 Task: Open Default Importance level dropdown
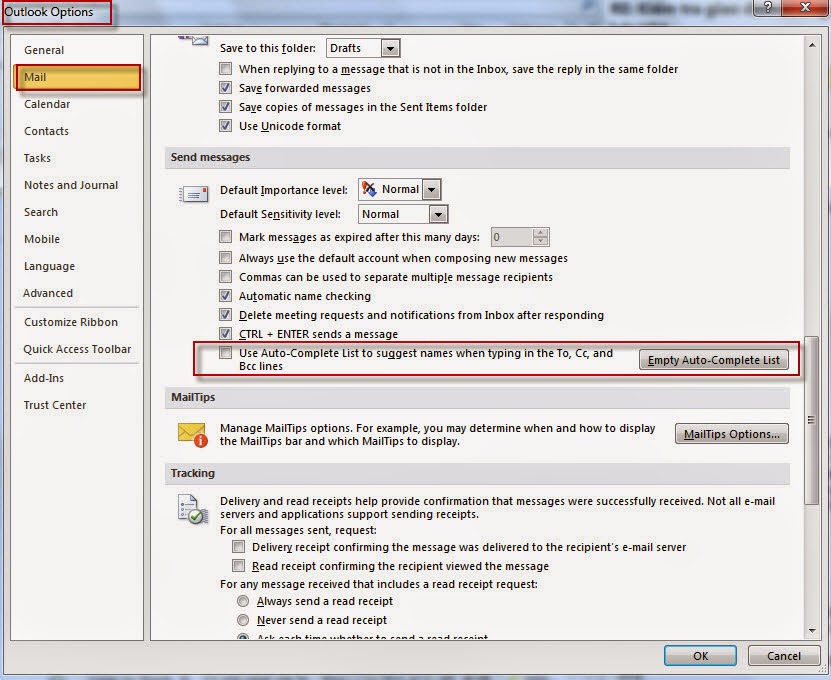point(431,190)
